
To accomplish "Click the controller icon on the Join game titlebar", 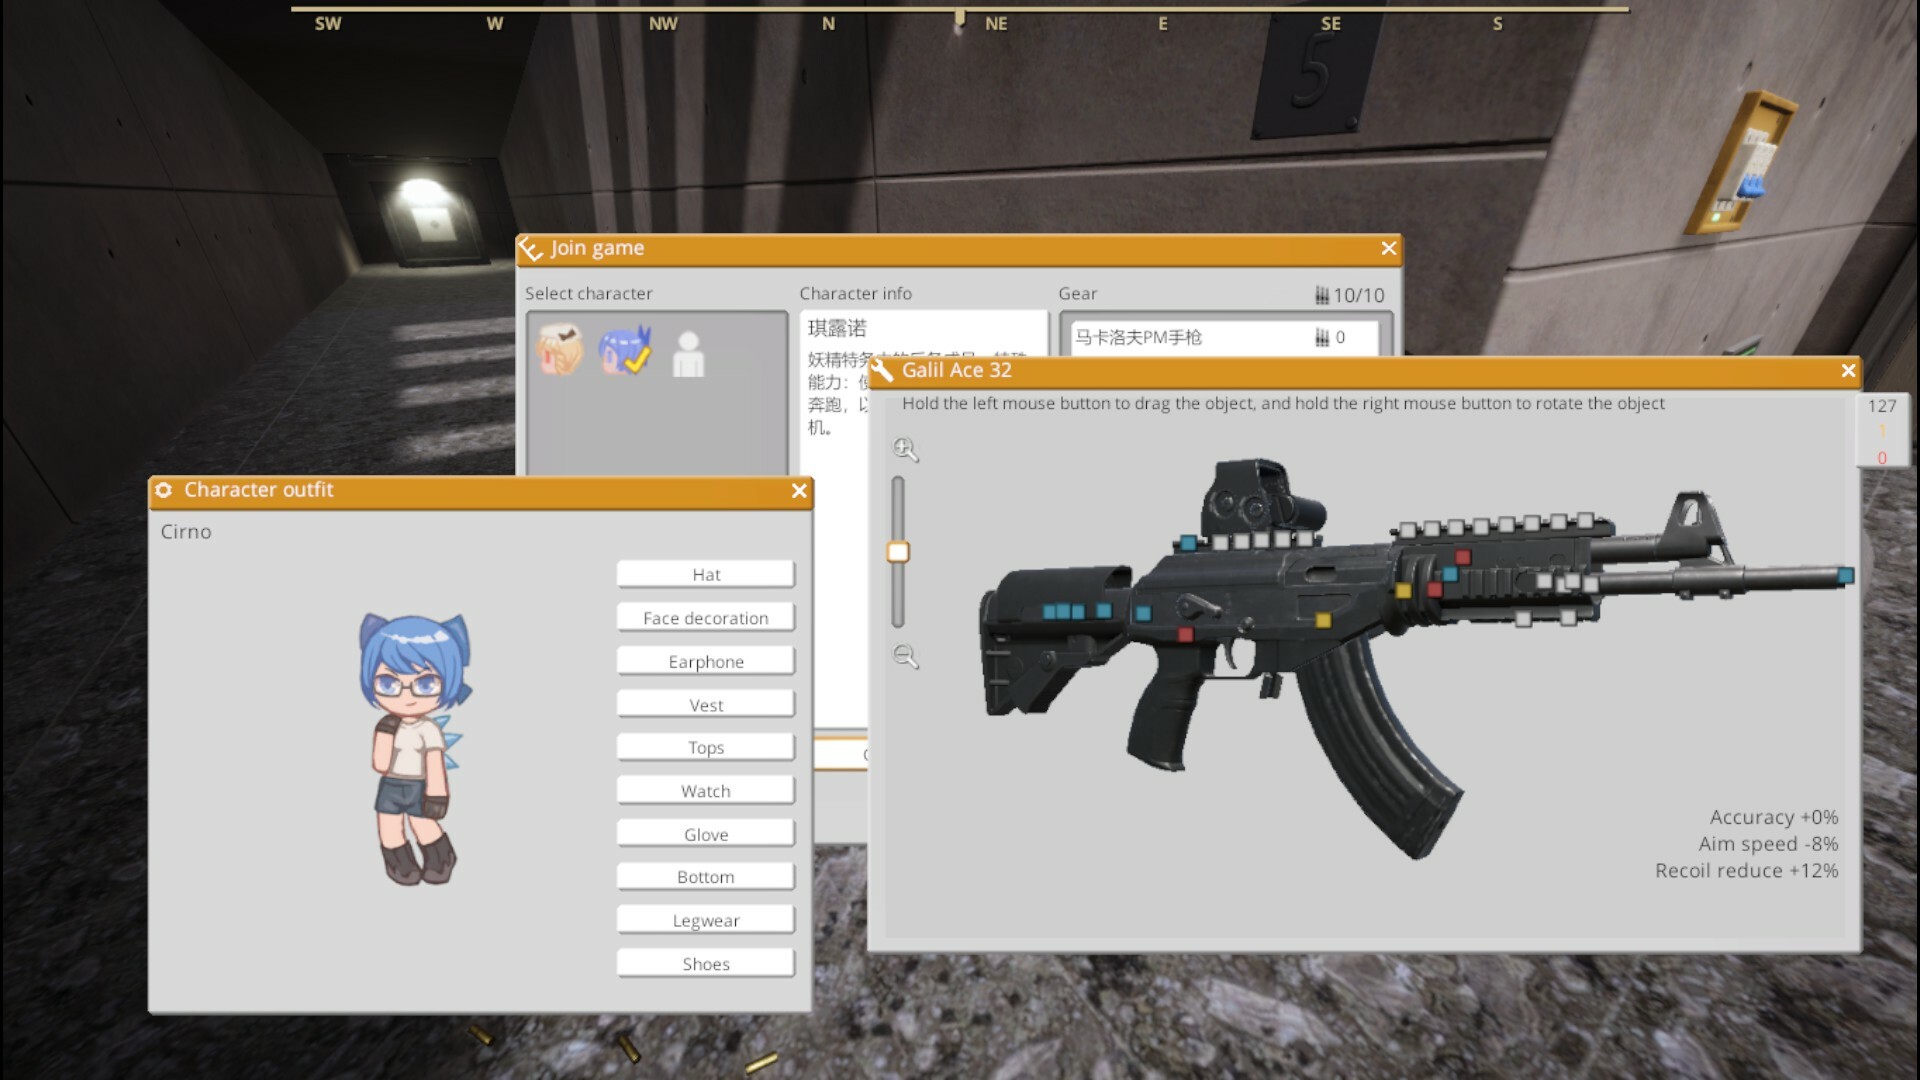I will [x=531, y=249].
